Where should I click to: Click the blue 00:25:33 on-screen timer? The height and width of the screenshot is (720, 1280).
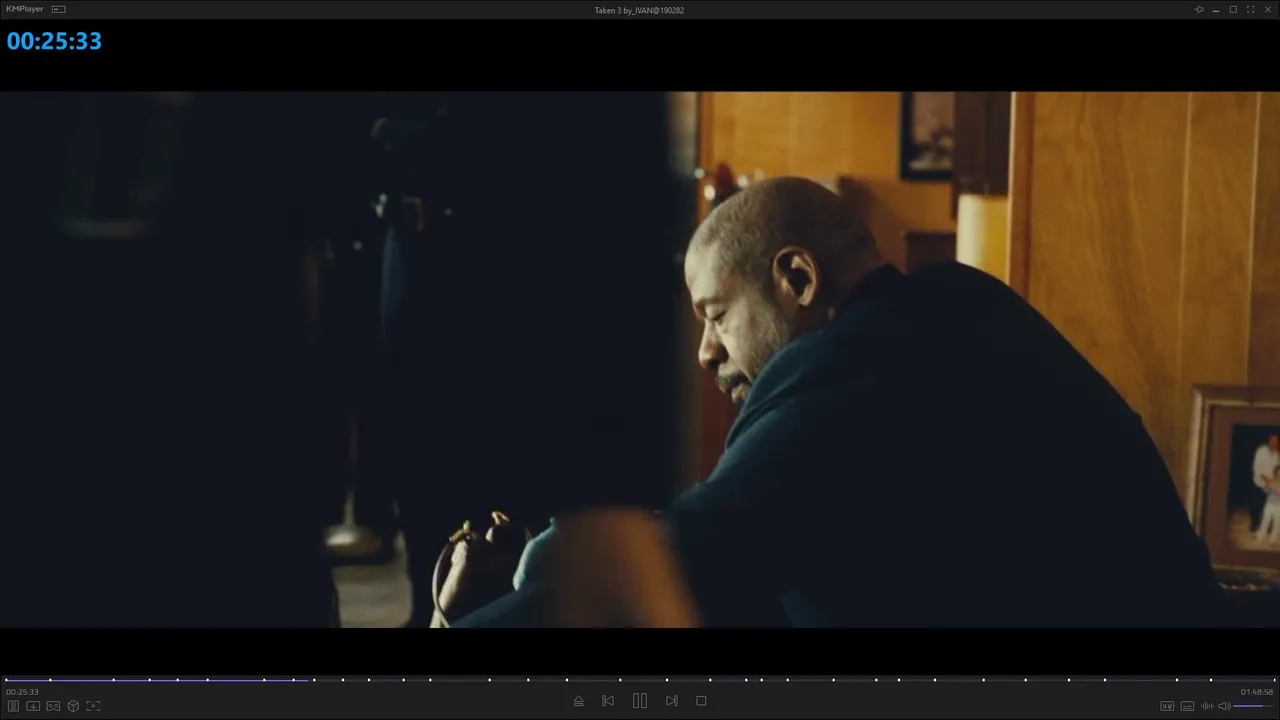tap(54, 41)
